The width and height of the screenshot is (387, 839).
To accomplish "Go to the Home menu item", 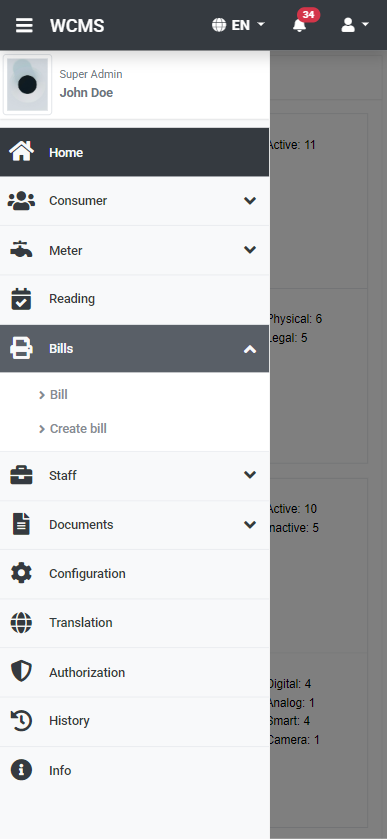I will (x=134, y=152).
